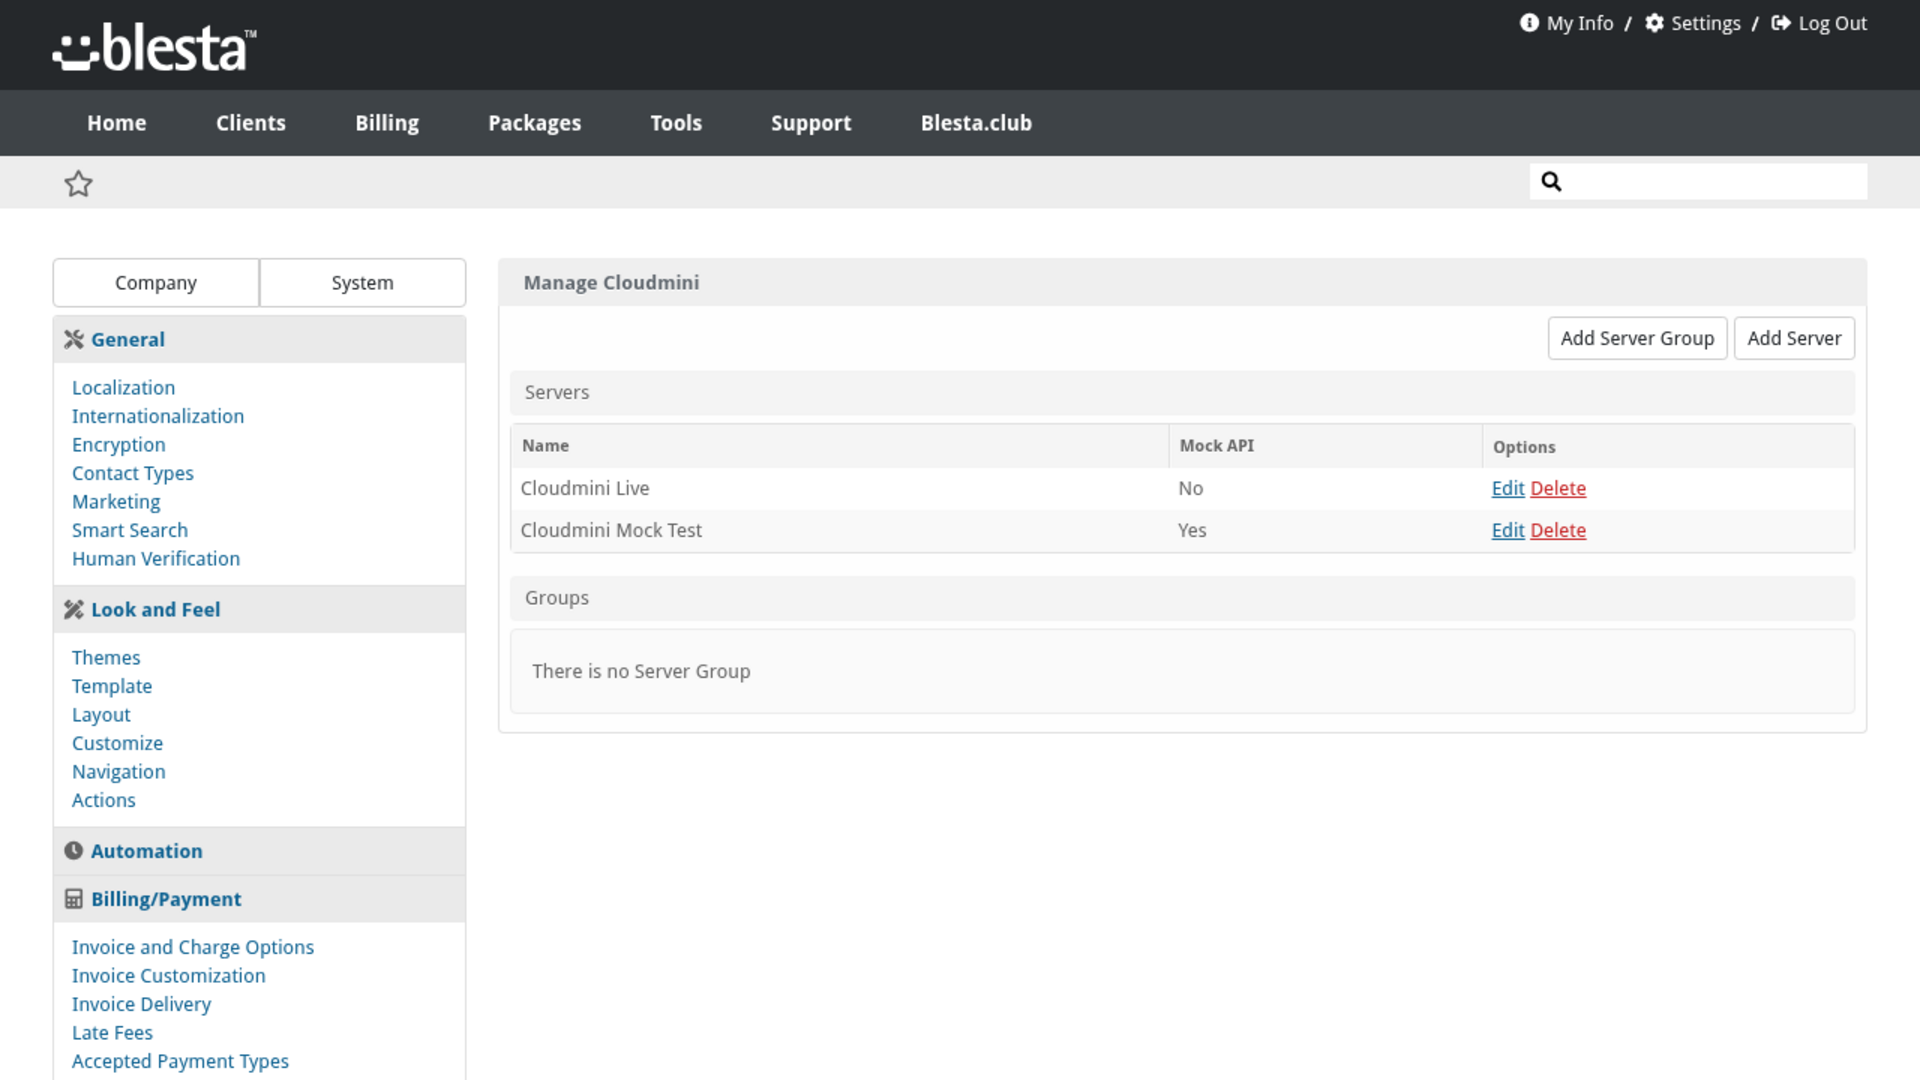Click the favorite star icon

pyautogui.click(x=78, y=183)
